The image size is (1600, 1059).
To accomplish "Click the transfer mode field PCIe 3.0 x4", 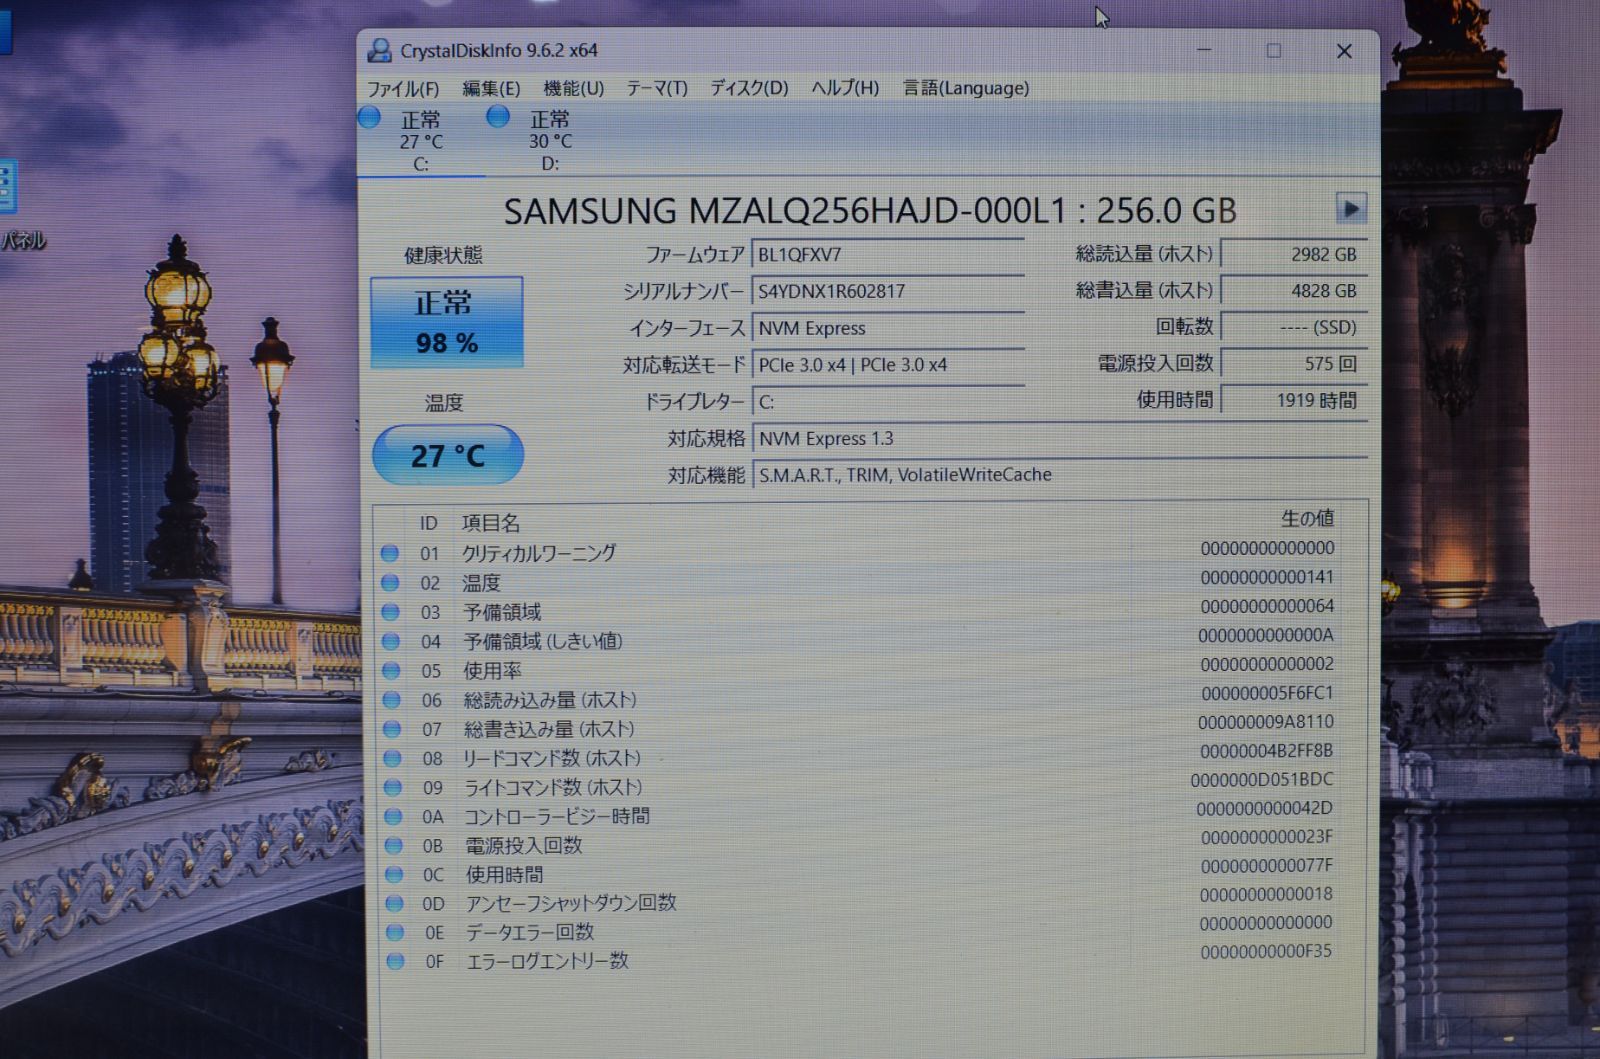I will click(x=888, y=365).
